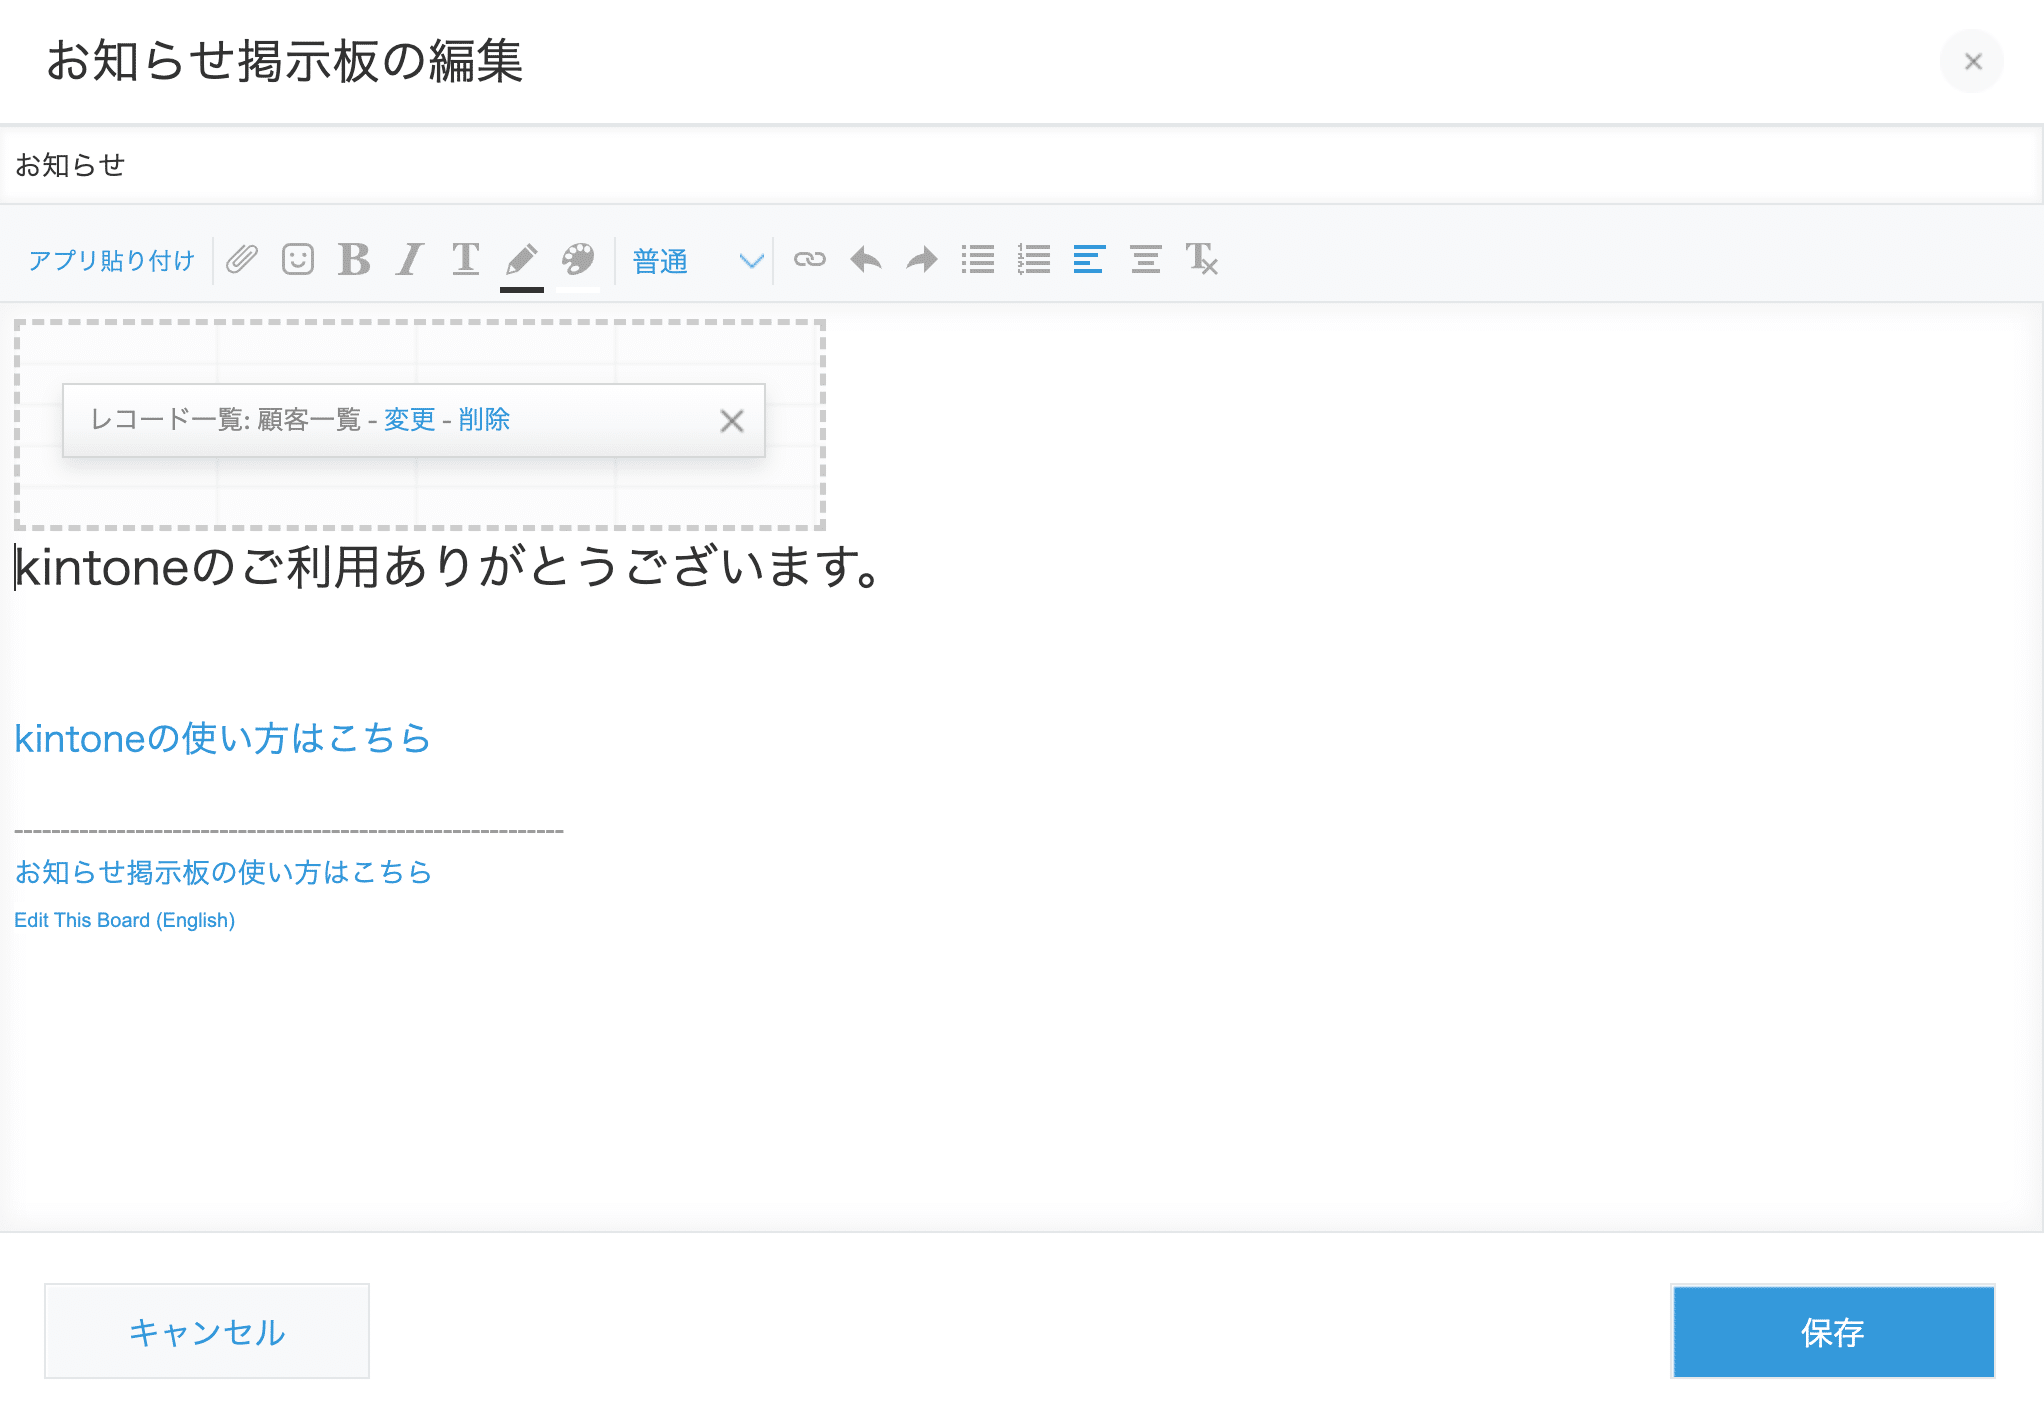The width and height of the screenshot is (2044, 1424).
Task: Apply bulleted list formatting
Action: (978, 260)
